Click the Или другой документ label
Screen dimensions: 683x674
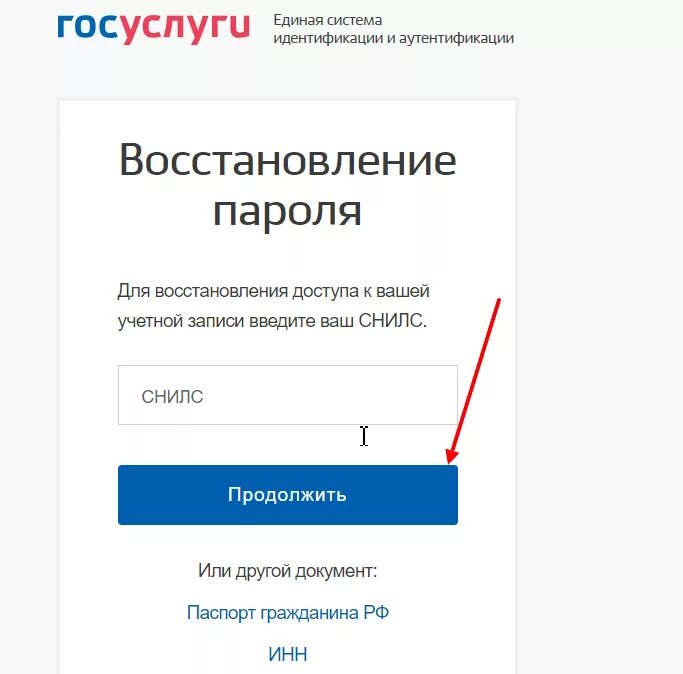[x=287, y=571]
